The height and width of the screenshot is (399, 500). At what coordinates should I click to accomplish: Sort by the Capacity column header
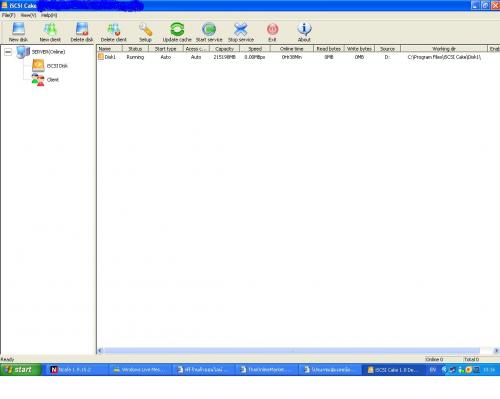224,49
